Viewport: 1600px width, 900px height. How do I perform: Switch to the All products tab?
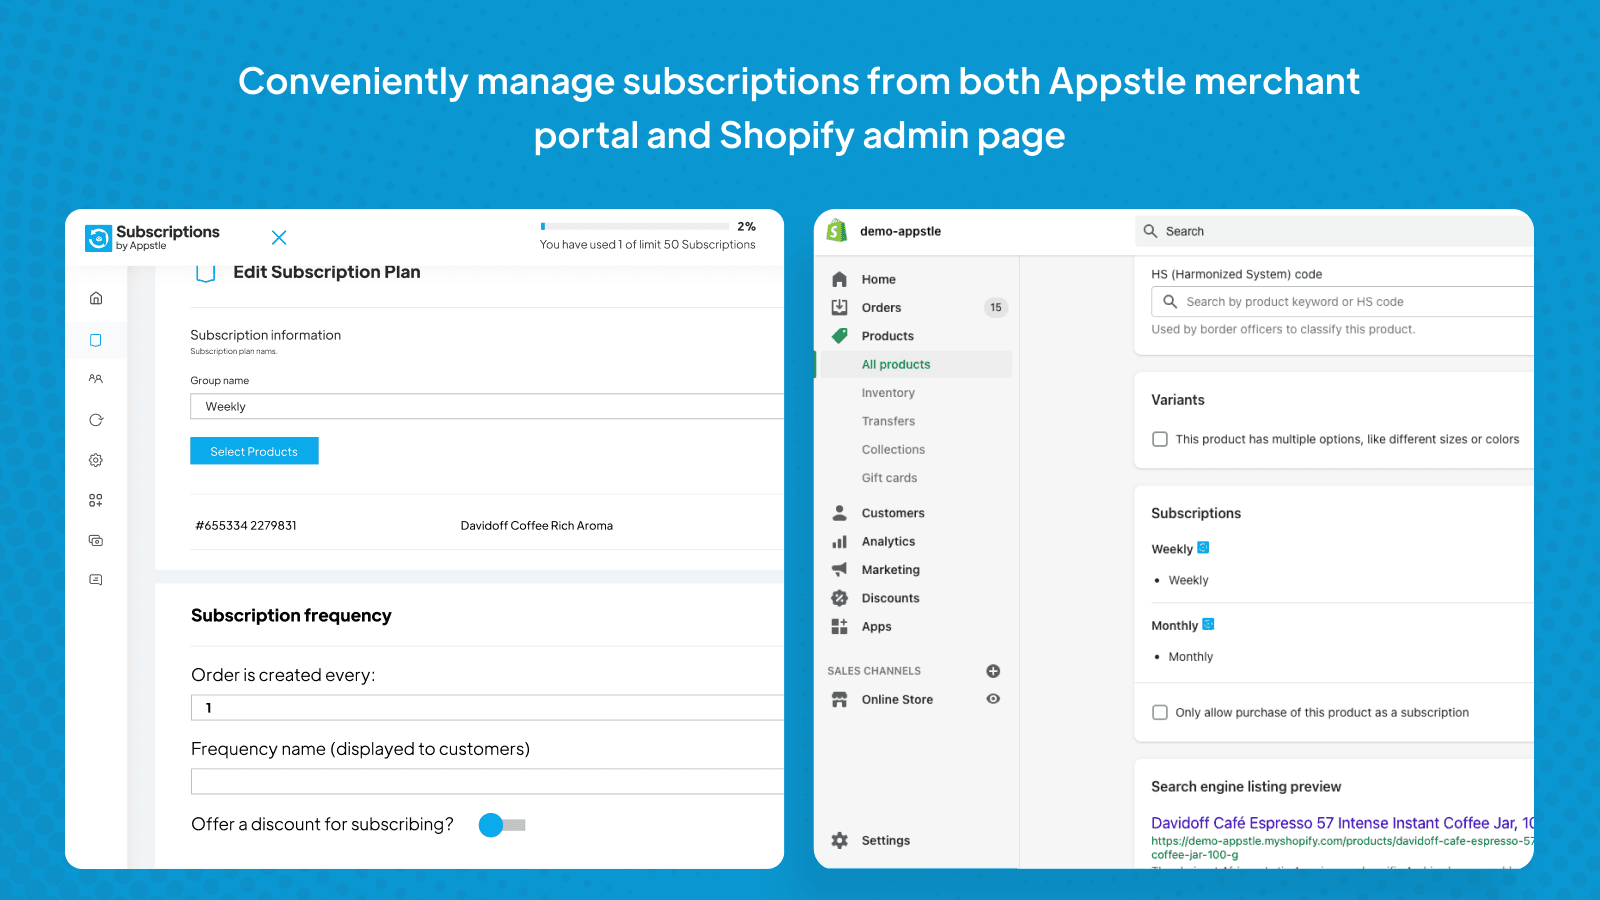(895, 364)
